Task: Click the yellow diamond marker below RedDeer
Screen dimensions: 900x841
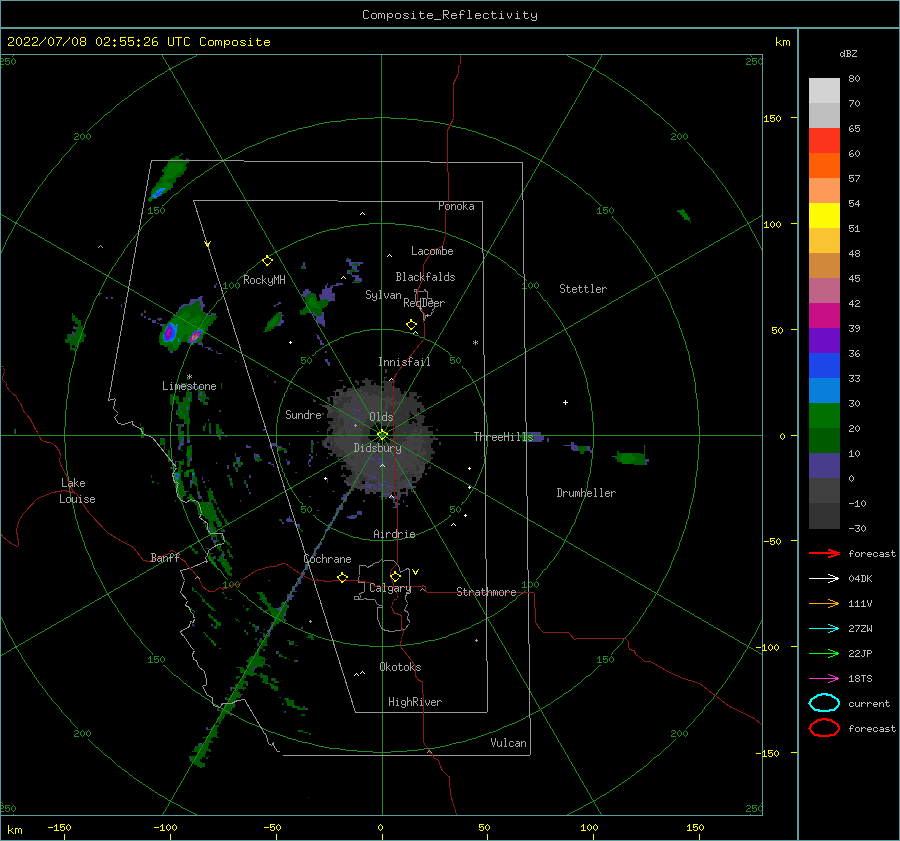Action: pyautogui.click(x=412, y=325)
